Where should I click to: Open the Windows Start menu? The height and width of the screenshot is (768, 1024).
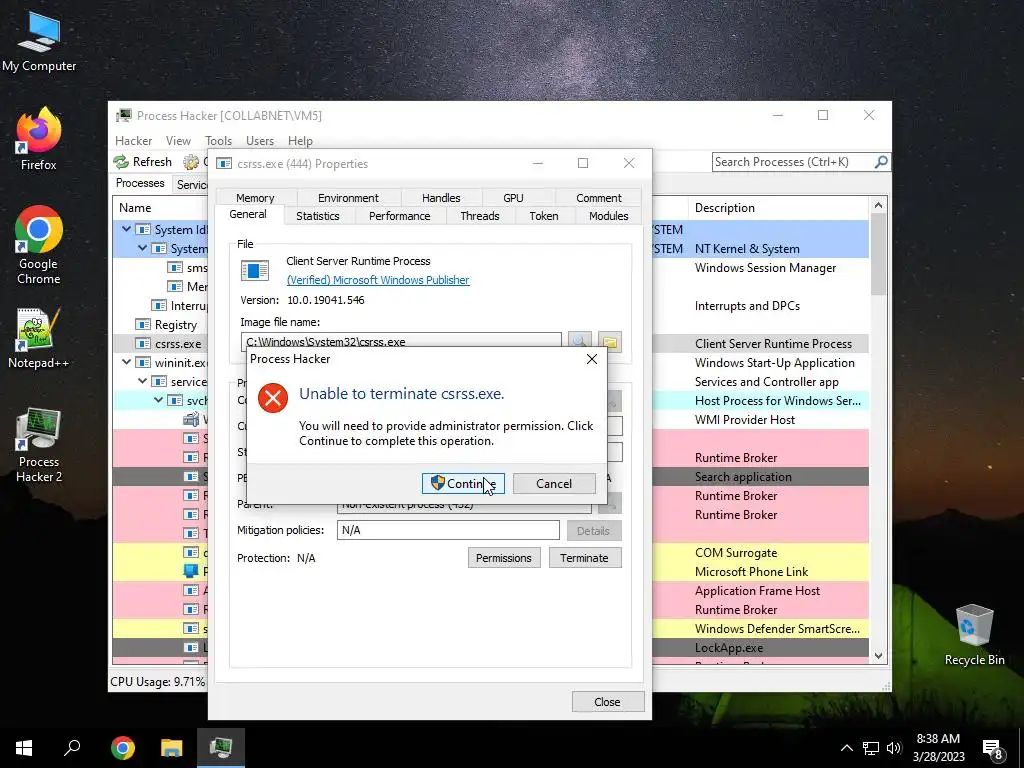pos(24,748)
